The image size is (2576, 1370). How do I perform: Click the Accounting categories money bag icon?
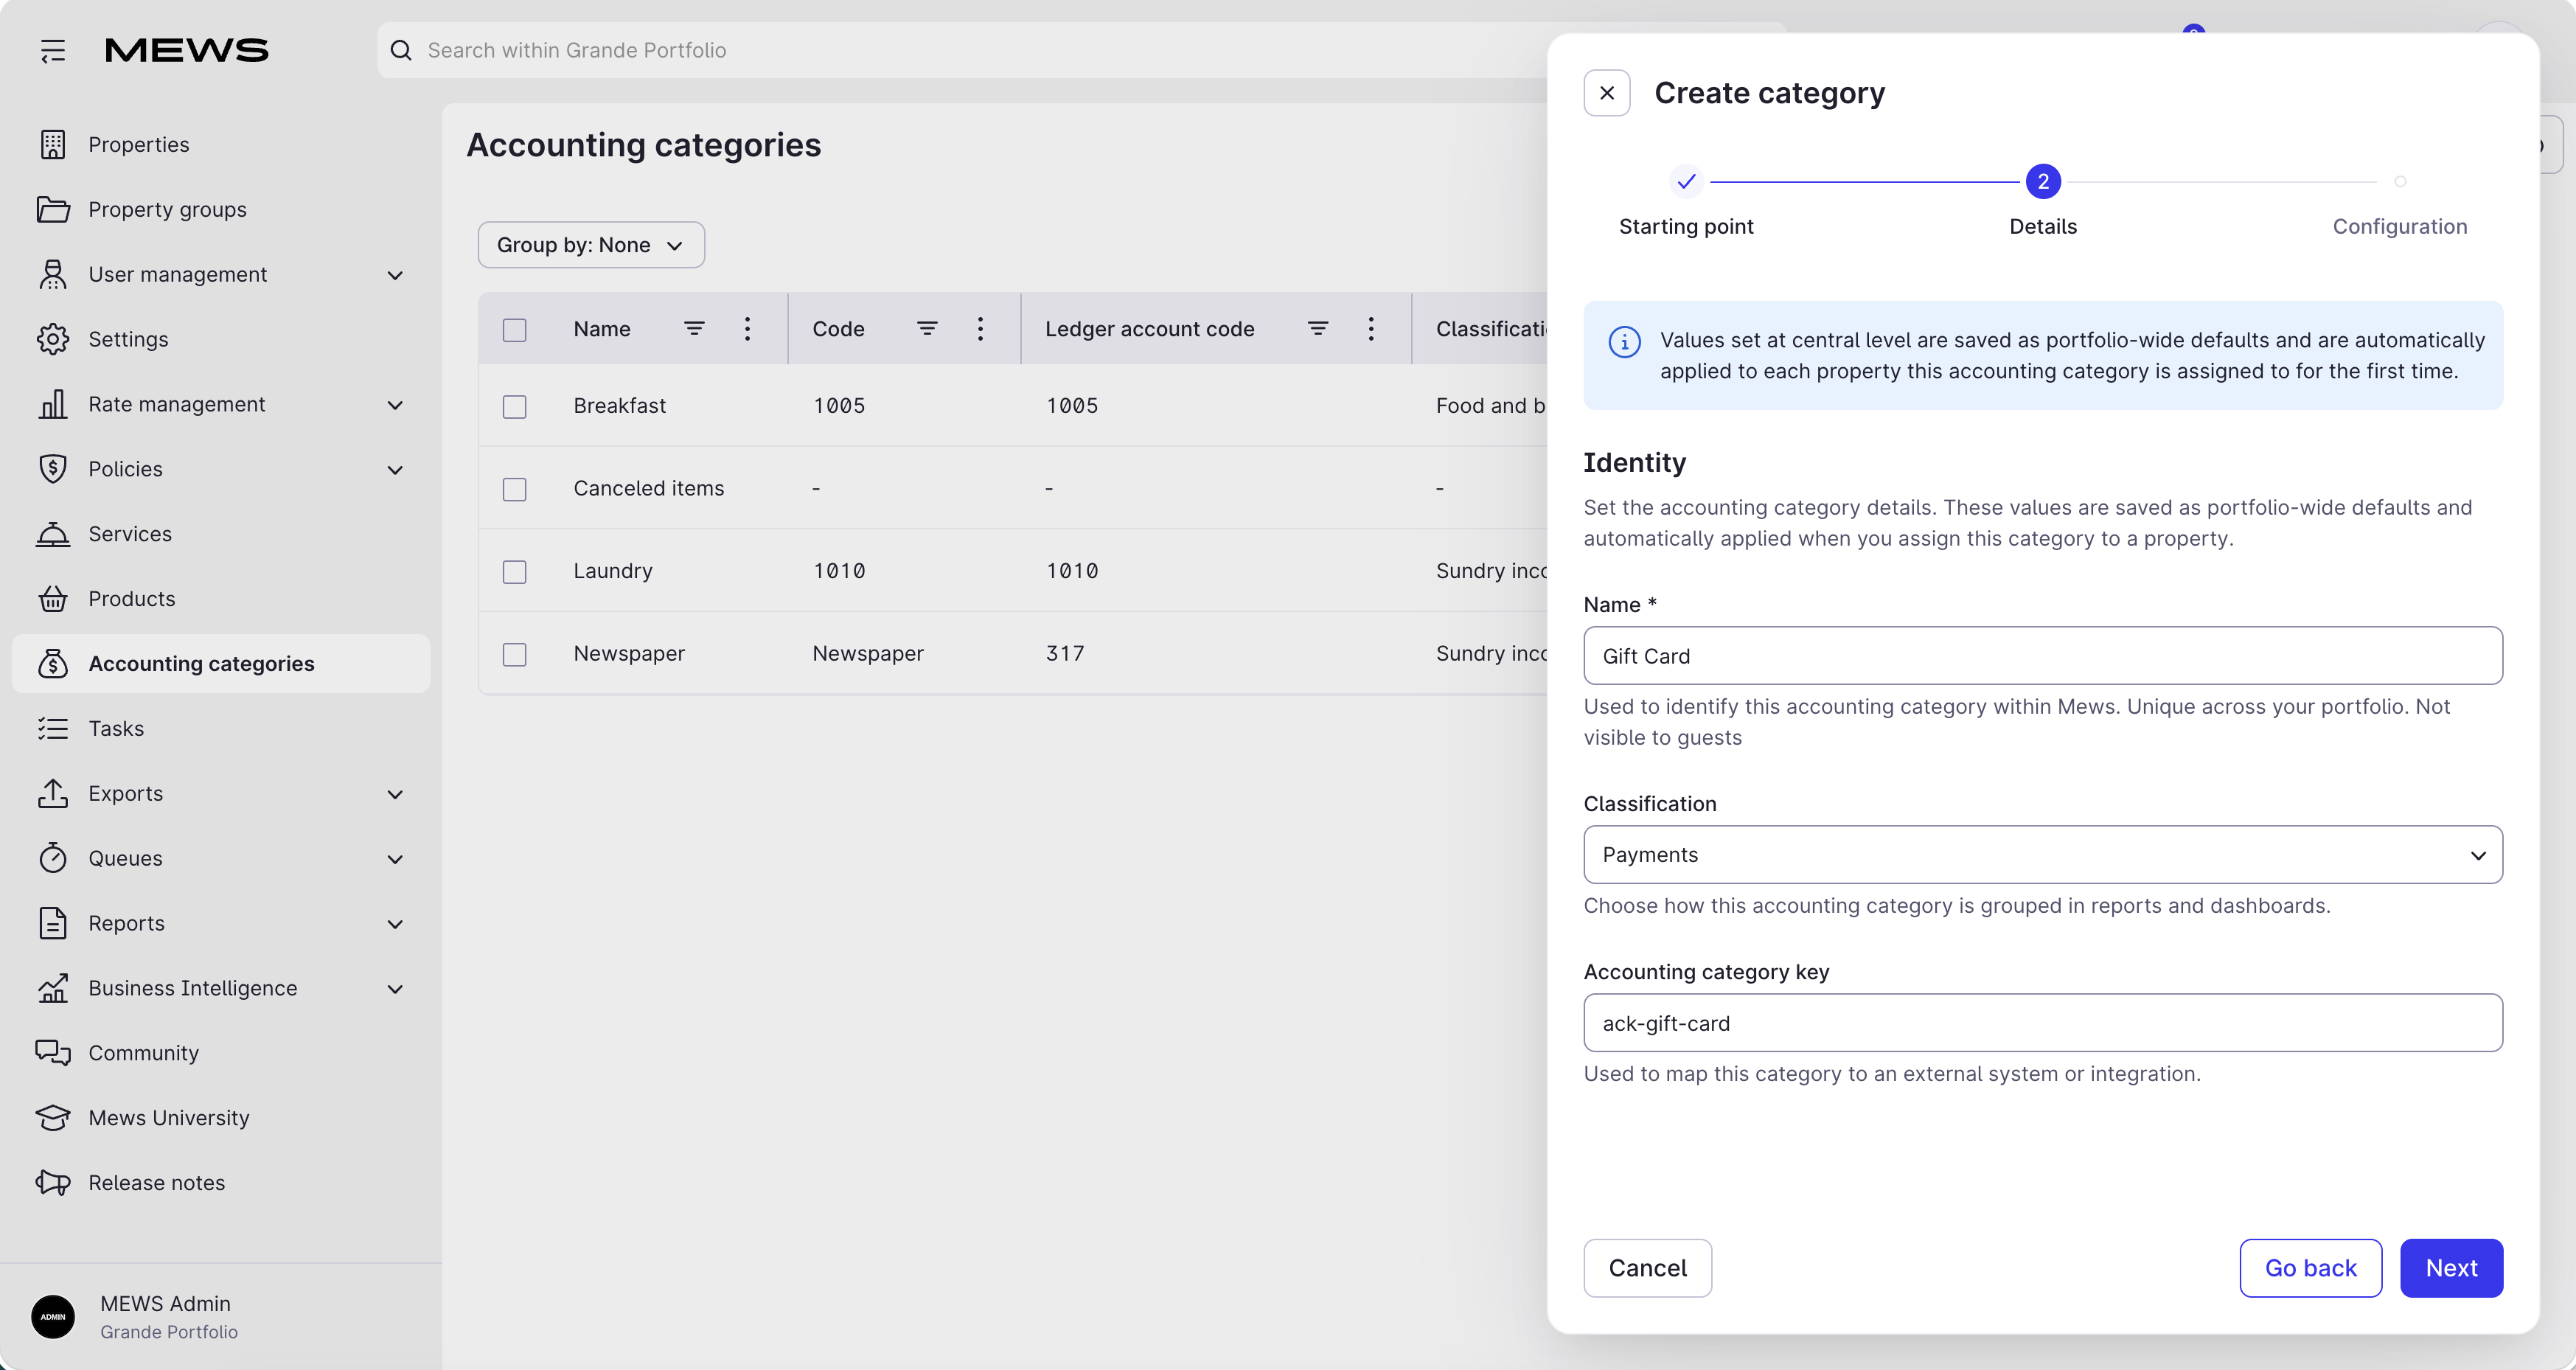53,663
